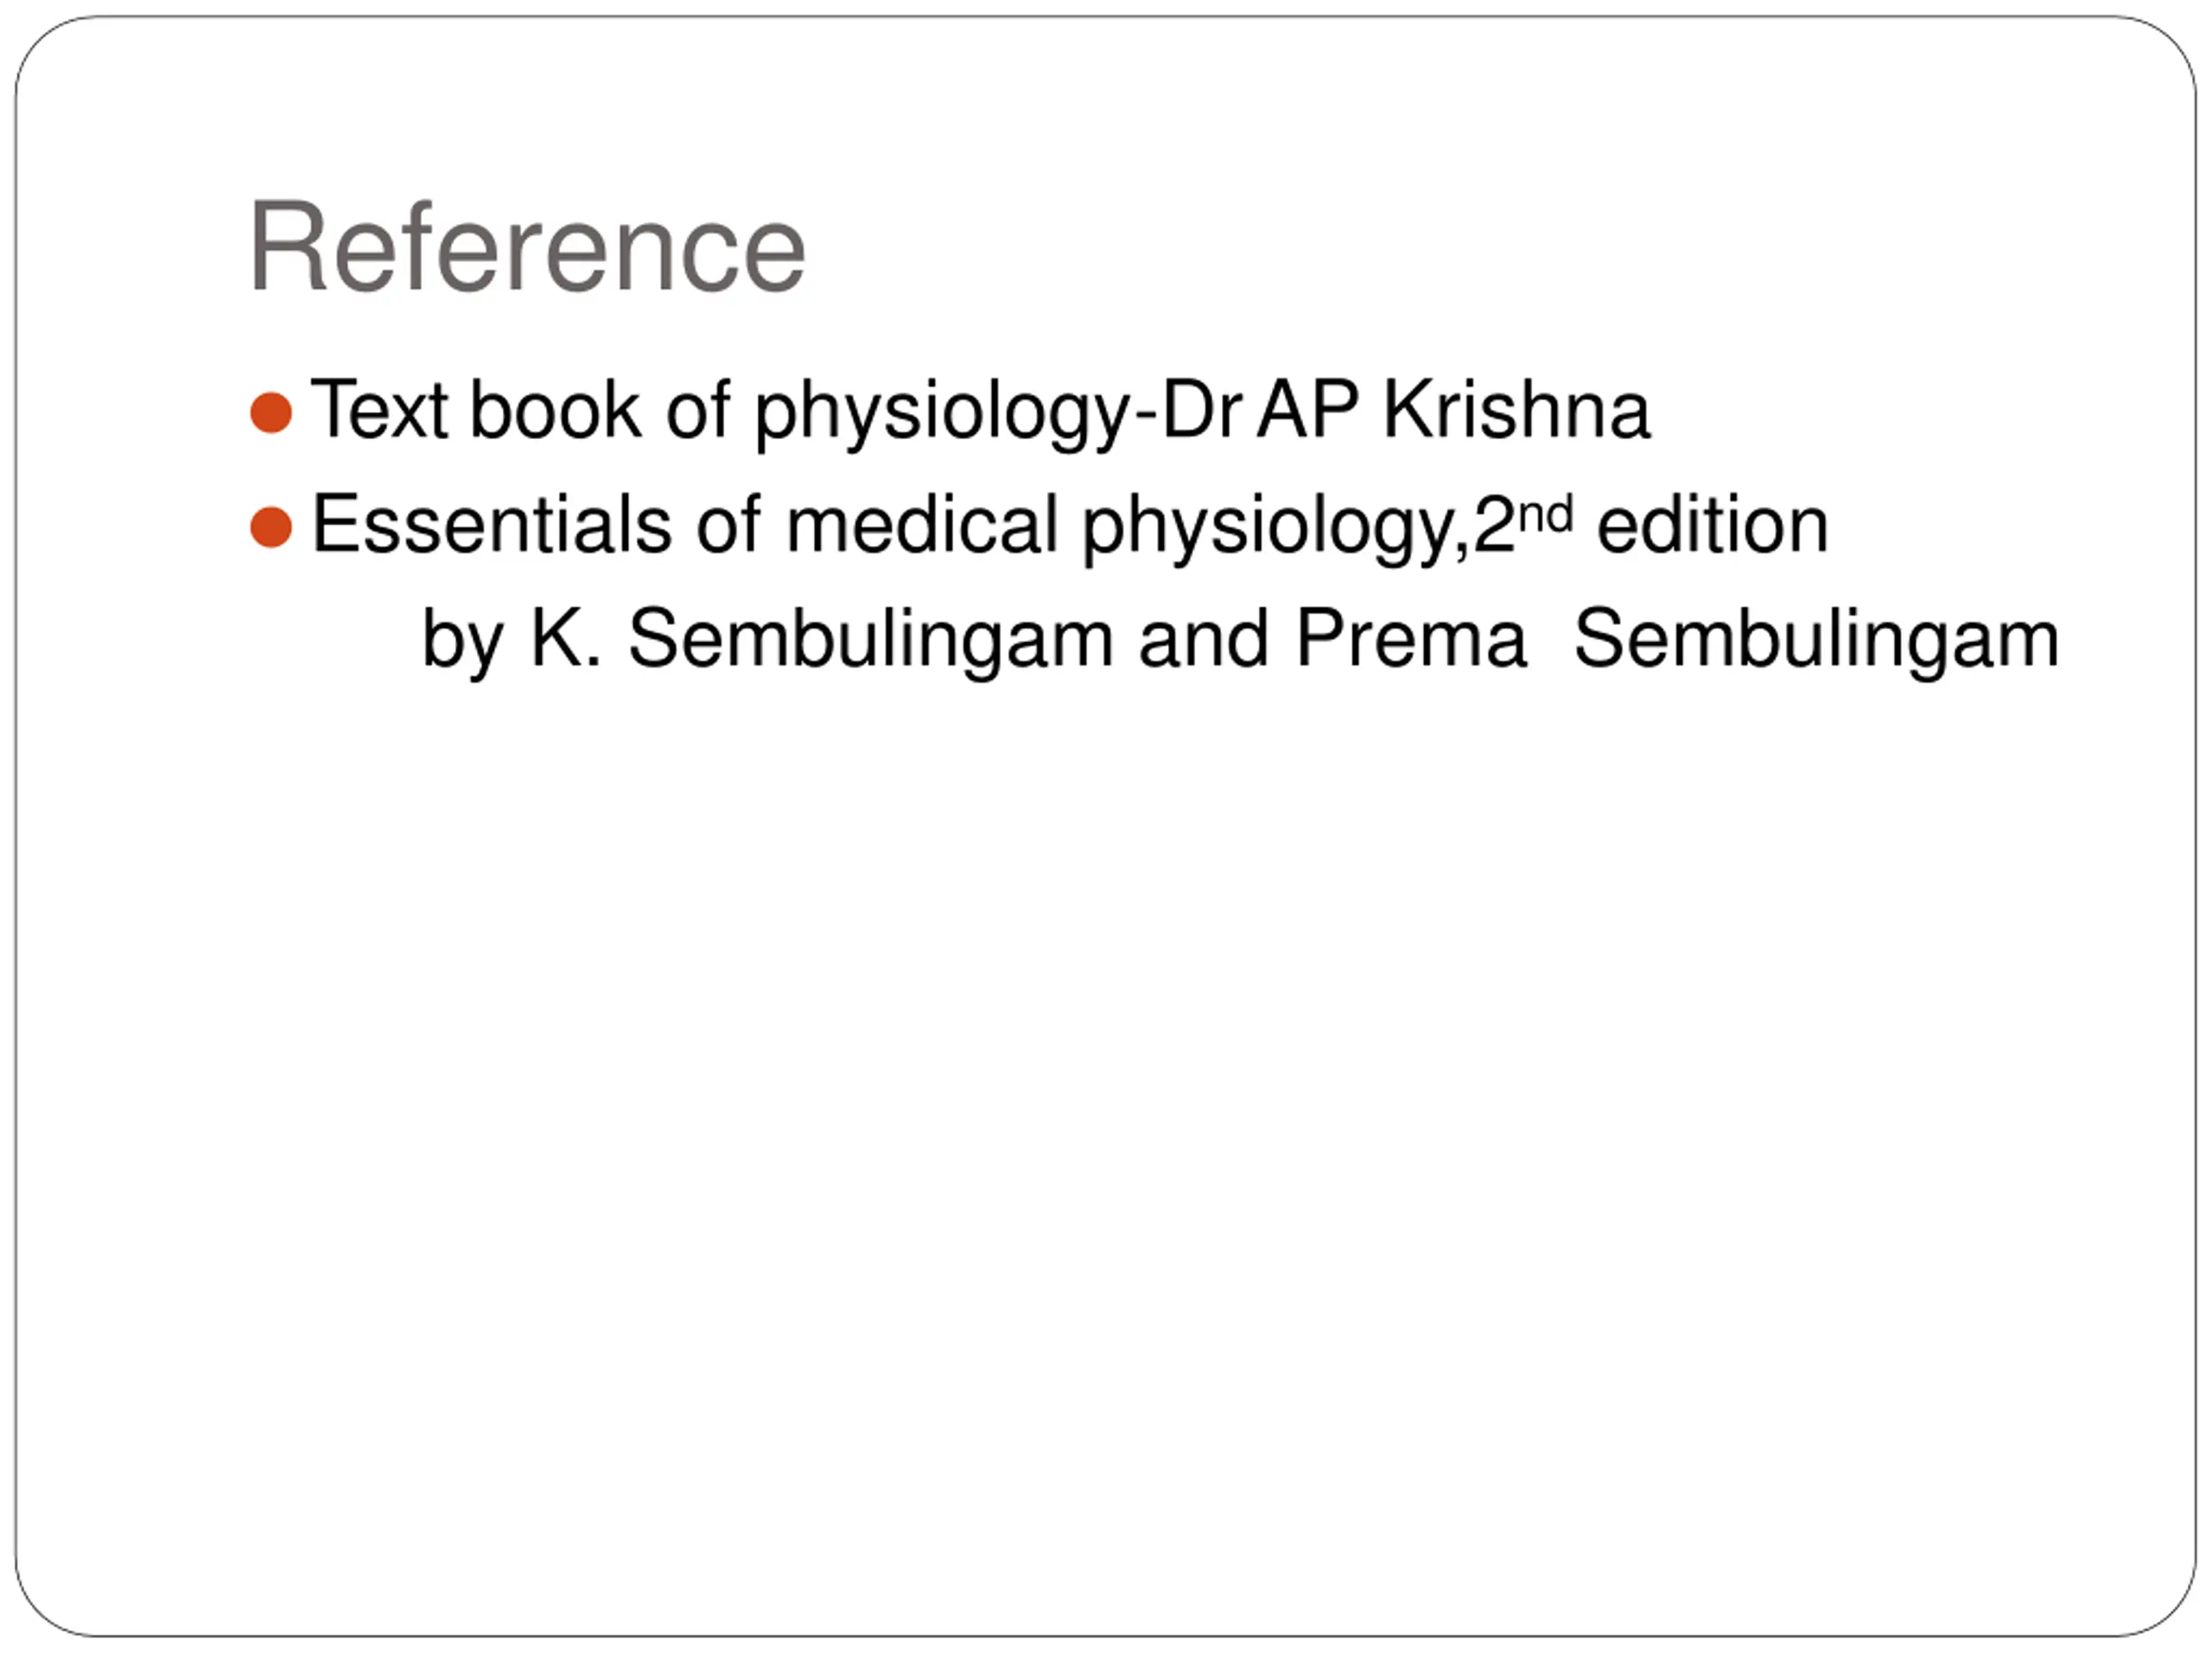Viewport: 2212px width, 1659px height.
Task: Click the name "Prema" in the author line
Action: coord(1411,639)
